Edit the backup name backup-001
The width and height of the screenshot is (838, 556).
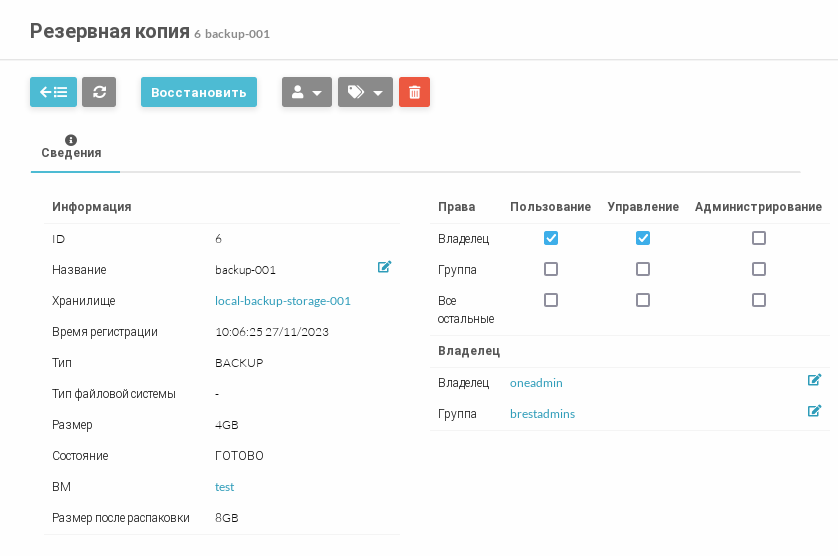pyautogui.click(x=384, y=267)
